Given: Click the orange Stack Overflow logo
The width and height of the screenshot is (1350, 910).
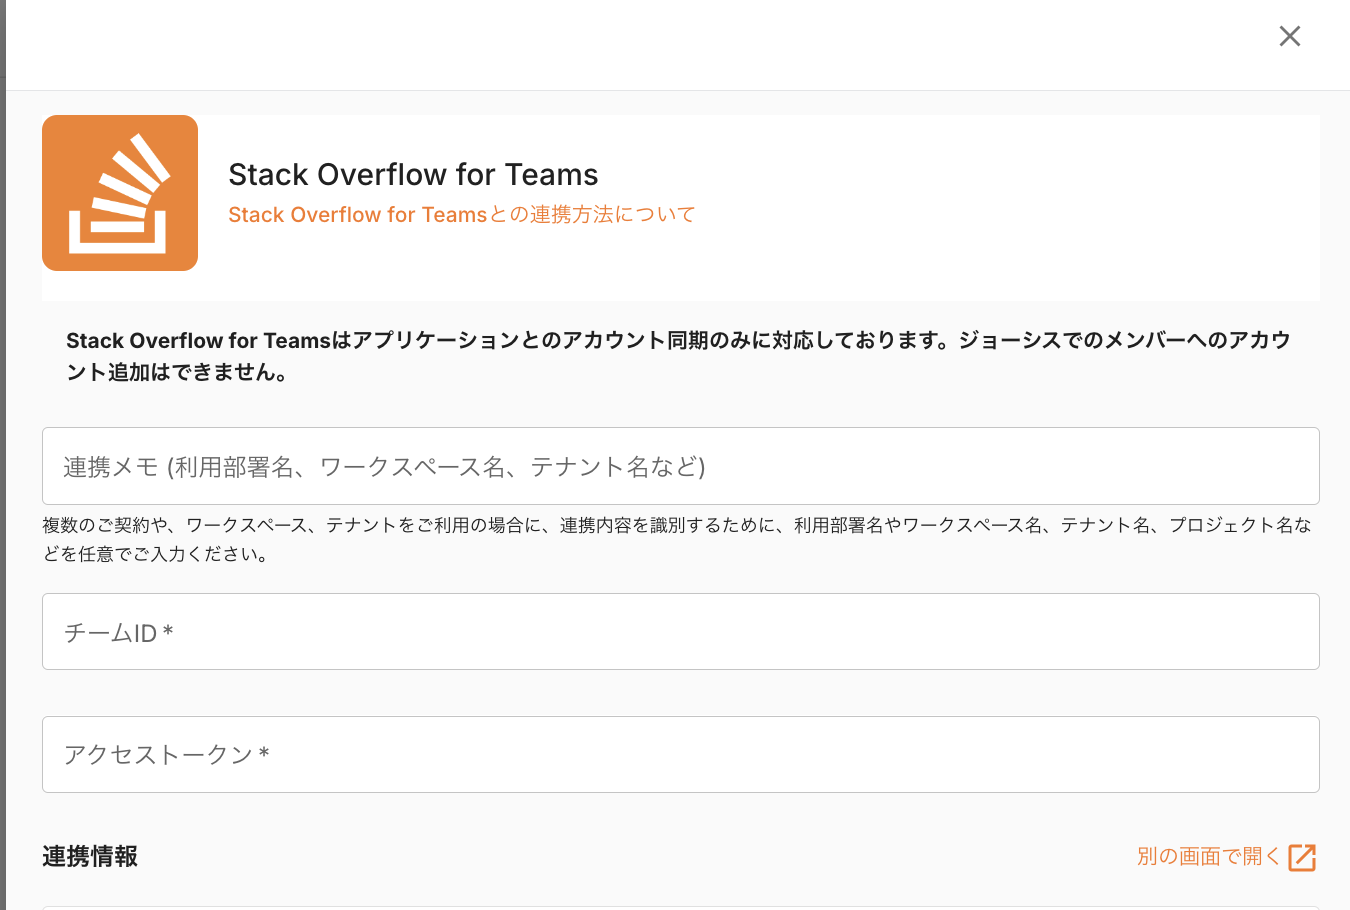Looking at the screenshot, I should (x=120, y=193).
